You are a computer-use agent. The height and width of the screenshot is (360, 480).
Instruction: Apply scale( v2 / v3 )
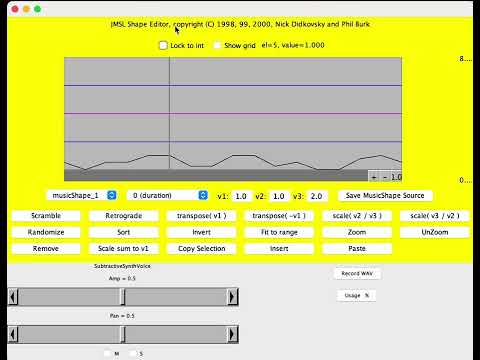point(357,216)
